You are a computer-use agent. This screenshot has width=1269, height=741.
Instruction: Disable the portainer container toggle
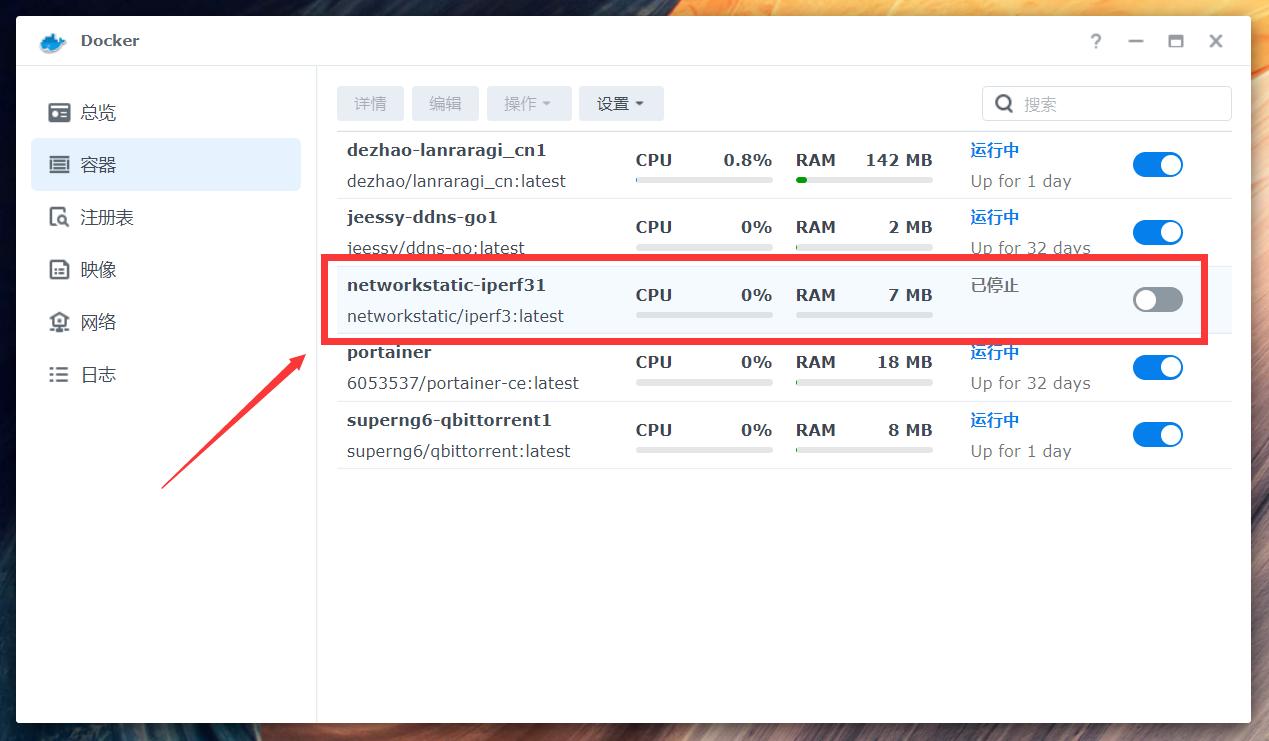pos(1157,367)
